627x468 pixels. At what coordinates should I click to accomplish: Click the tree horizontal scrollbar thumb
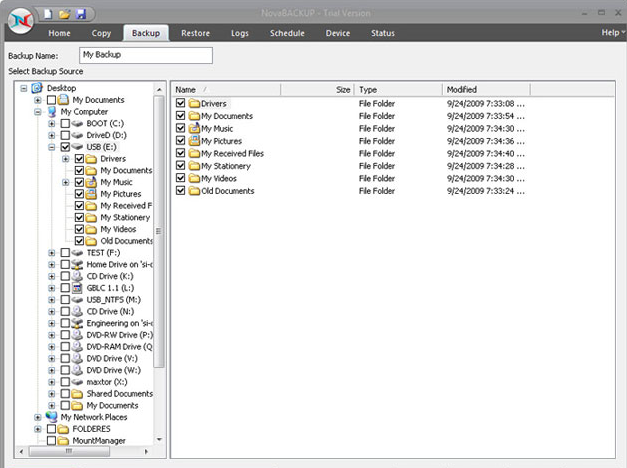69,451
